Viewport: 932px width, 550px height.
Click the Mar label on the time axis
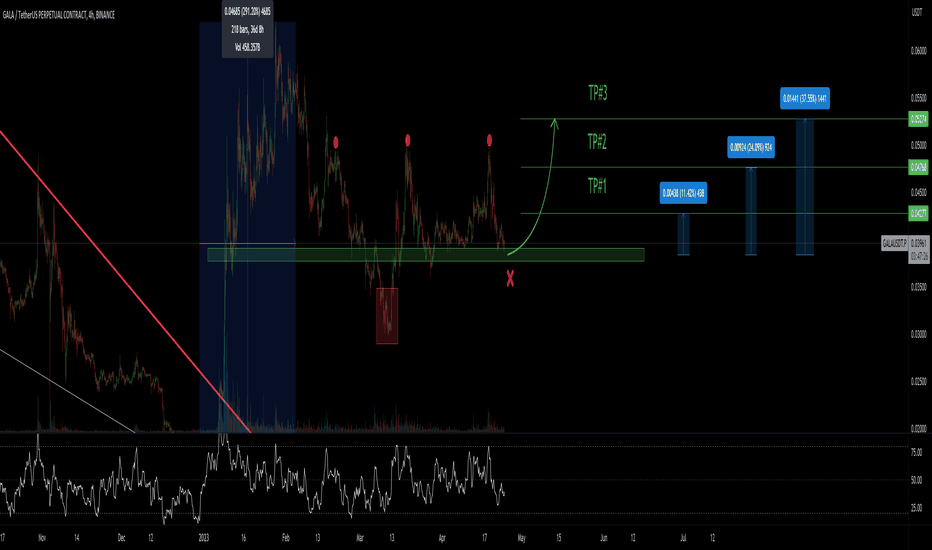[360, 538]
